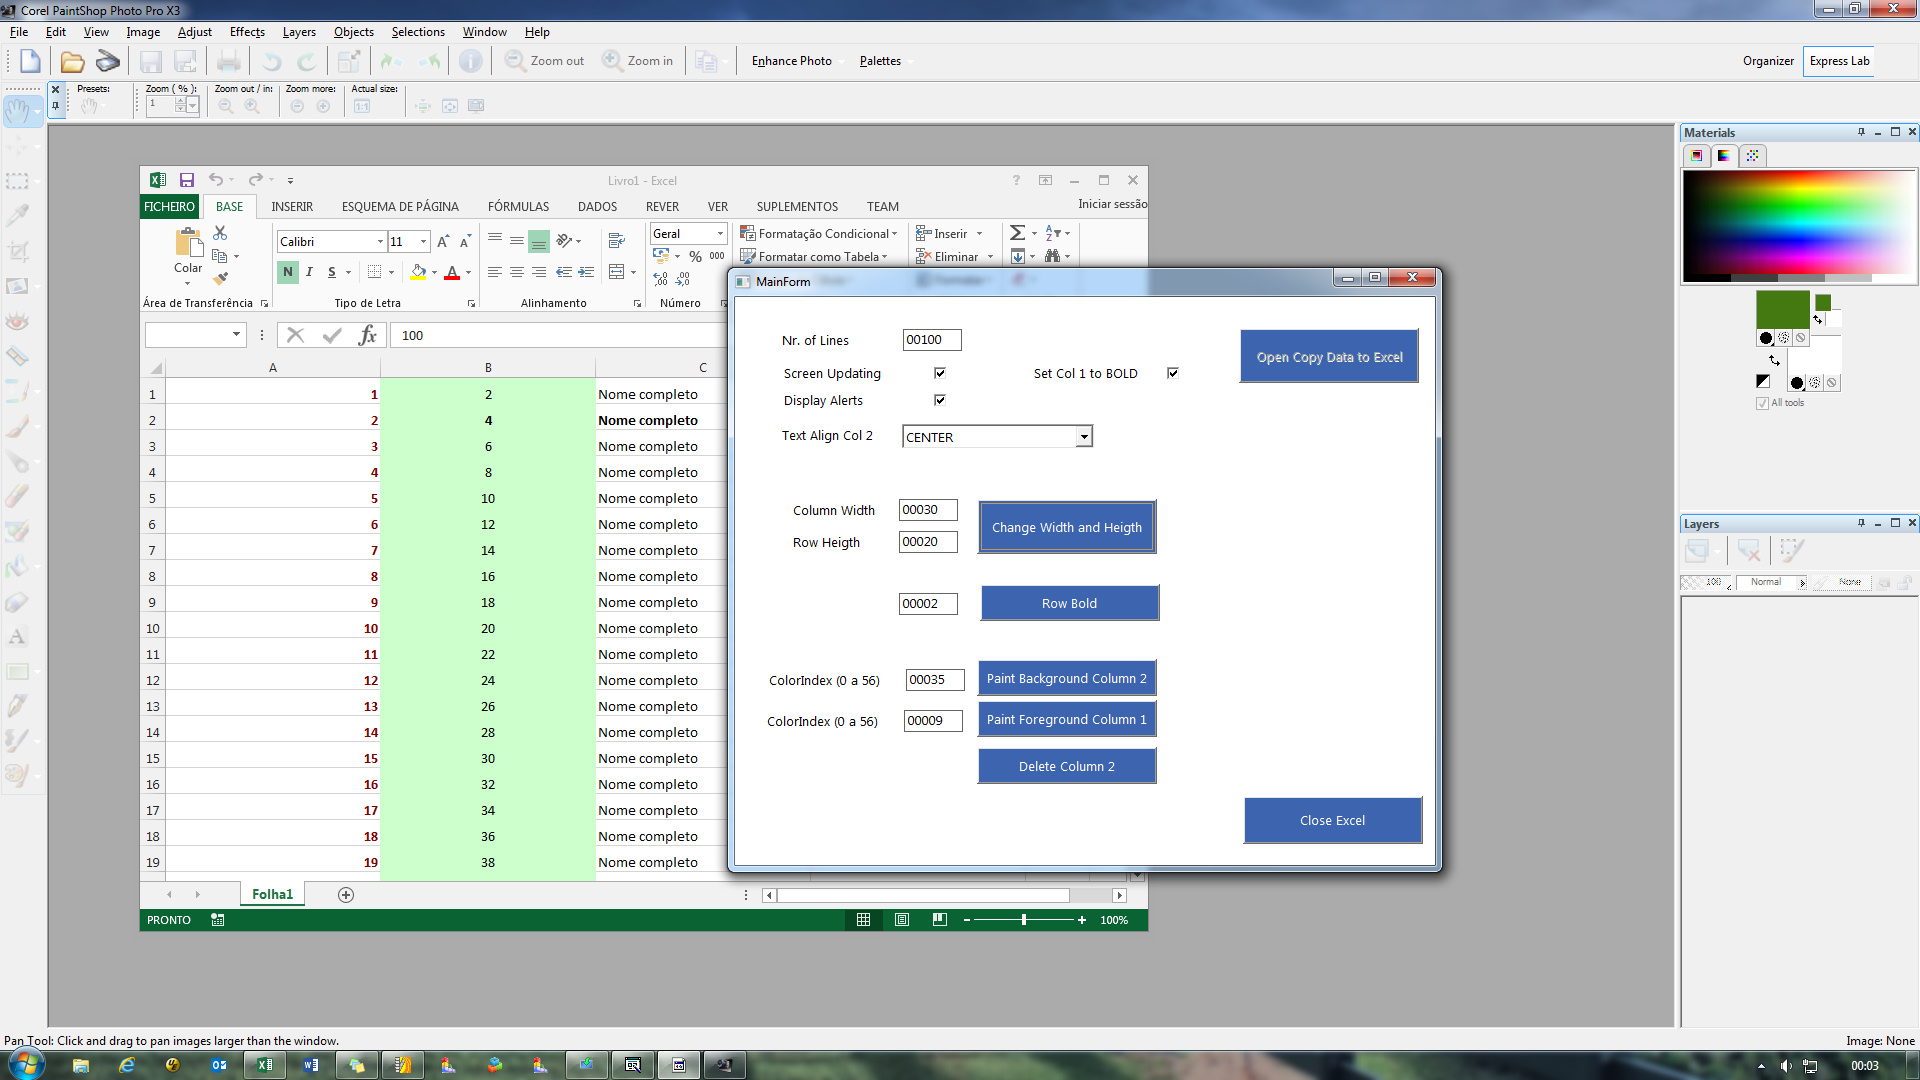Click the Open folder icon in toolbar
This screenshot has height=1080, width=1920.
point(72,62)
